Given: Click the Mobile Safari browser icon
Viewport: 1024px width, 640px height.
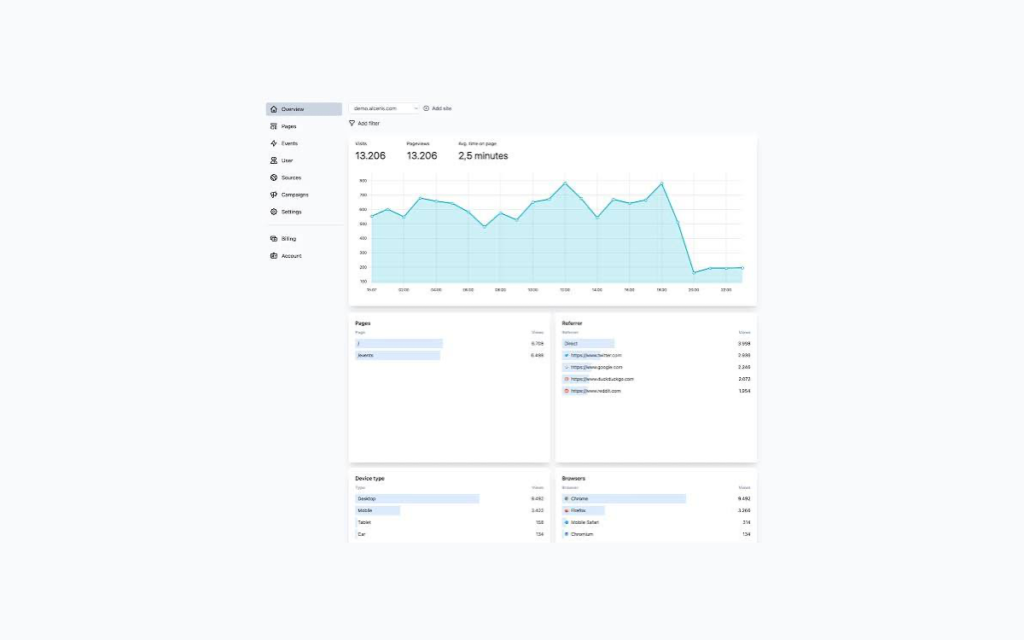Looking at the screenshot, I should coord(566,522).
